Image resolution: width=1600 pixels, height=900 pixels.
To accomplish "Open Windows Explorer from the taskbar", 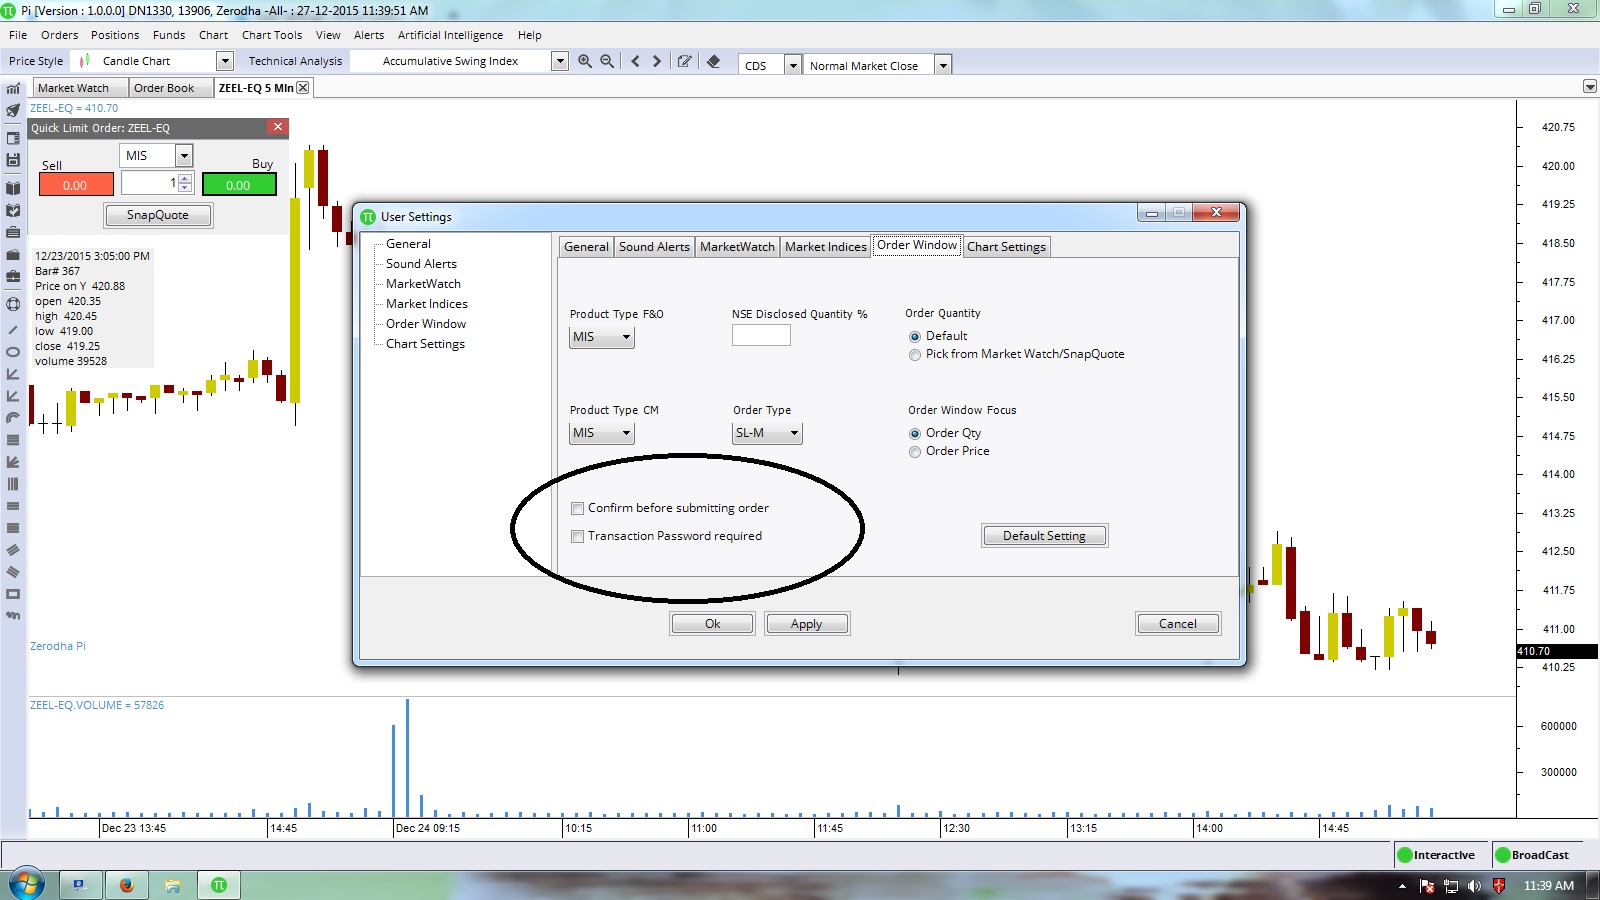I will click(173, 885).
